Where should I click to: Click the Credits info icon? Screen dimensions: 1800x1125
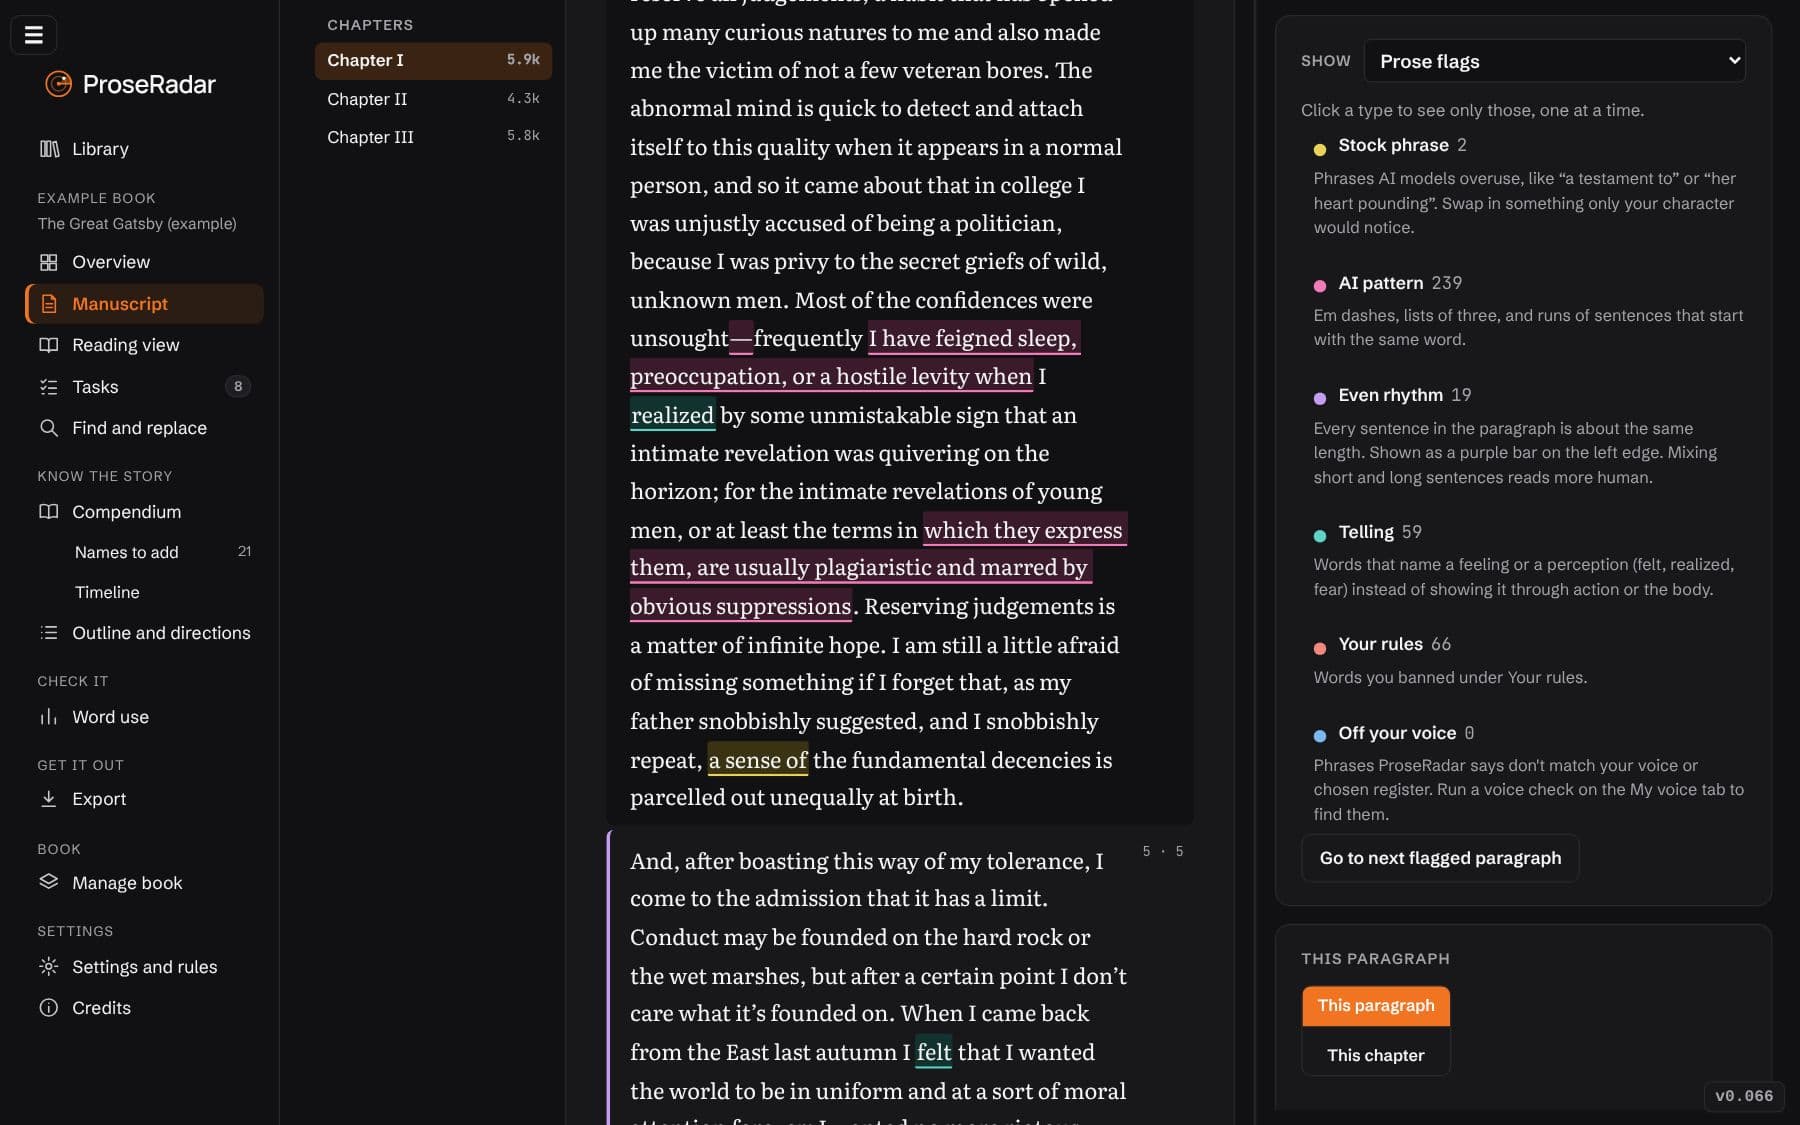[x=48, y=1008]
